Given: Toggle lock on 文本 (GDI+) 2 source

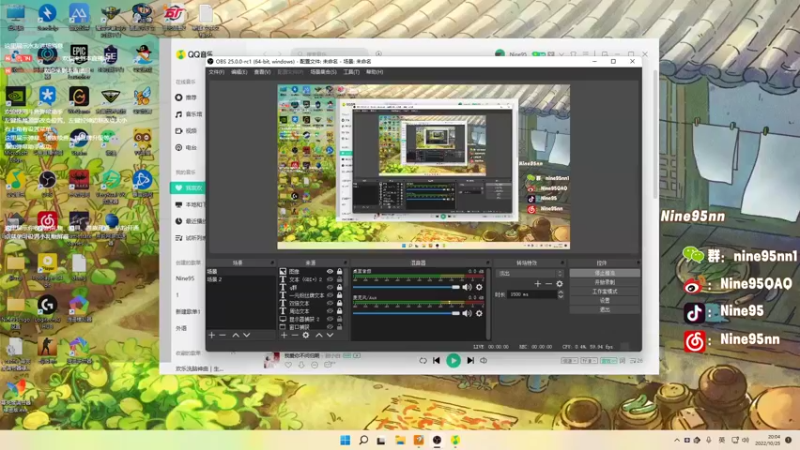Looking at the screenshot, I should (x=339, y=280).
